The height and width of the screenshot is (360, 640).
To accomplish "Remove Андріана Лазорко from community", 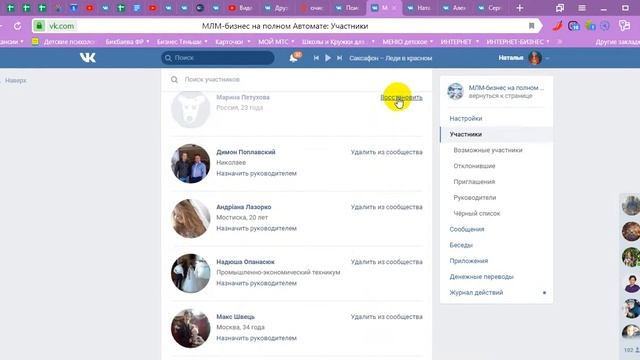I will 387,207.
